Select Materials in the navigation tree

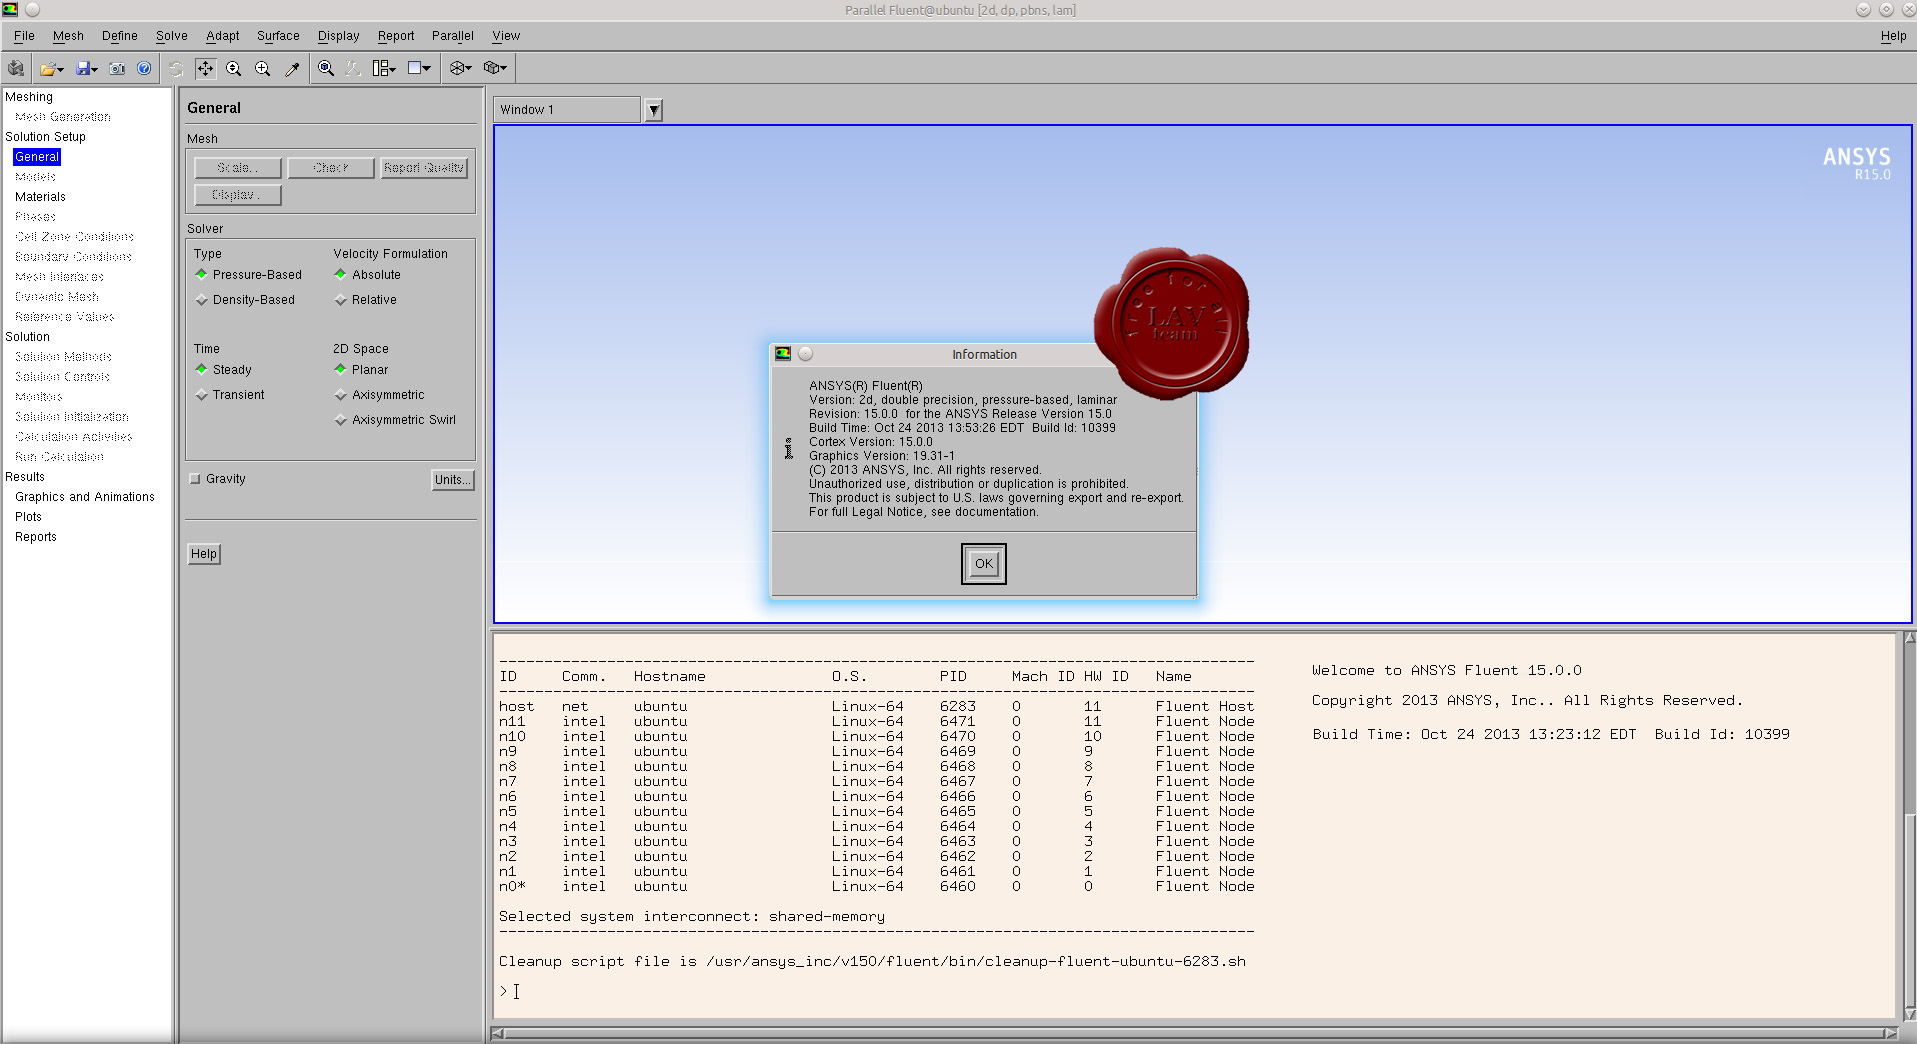tap(40, 197)
